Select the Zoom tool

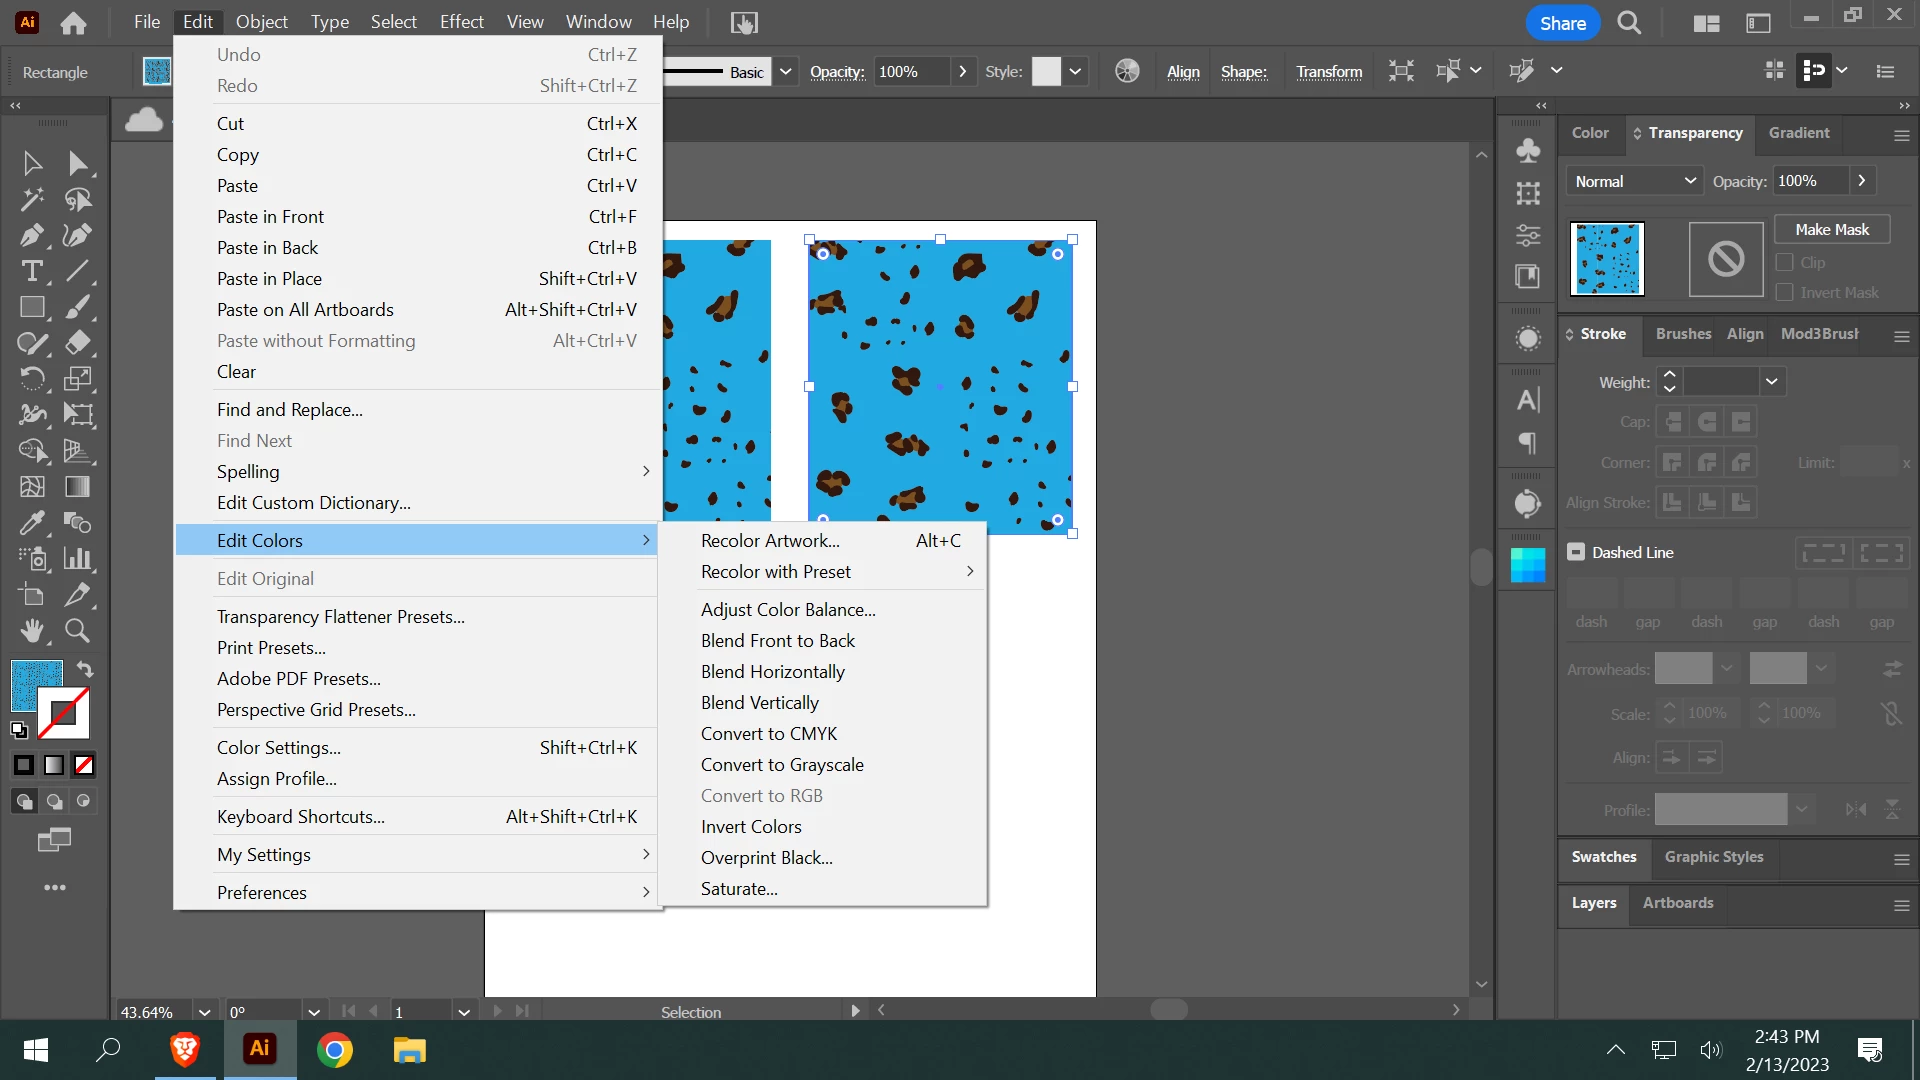click(77, 630)
